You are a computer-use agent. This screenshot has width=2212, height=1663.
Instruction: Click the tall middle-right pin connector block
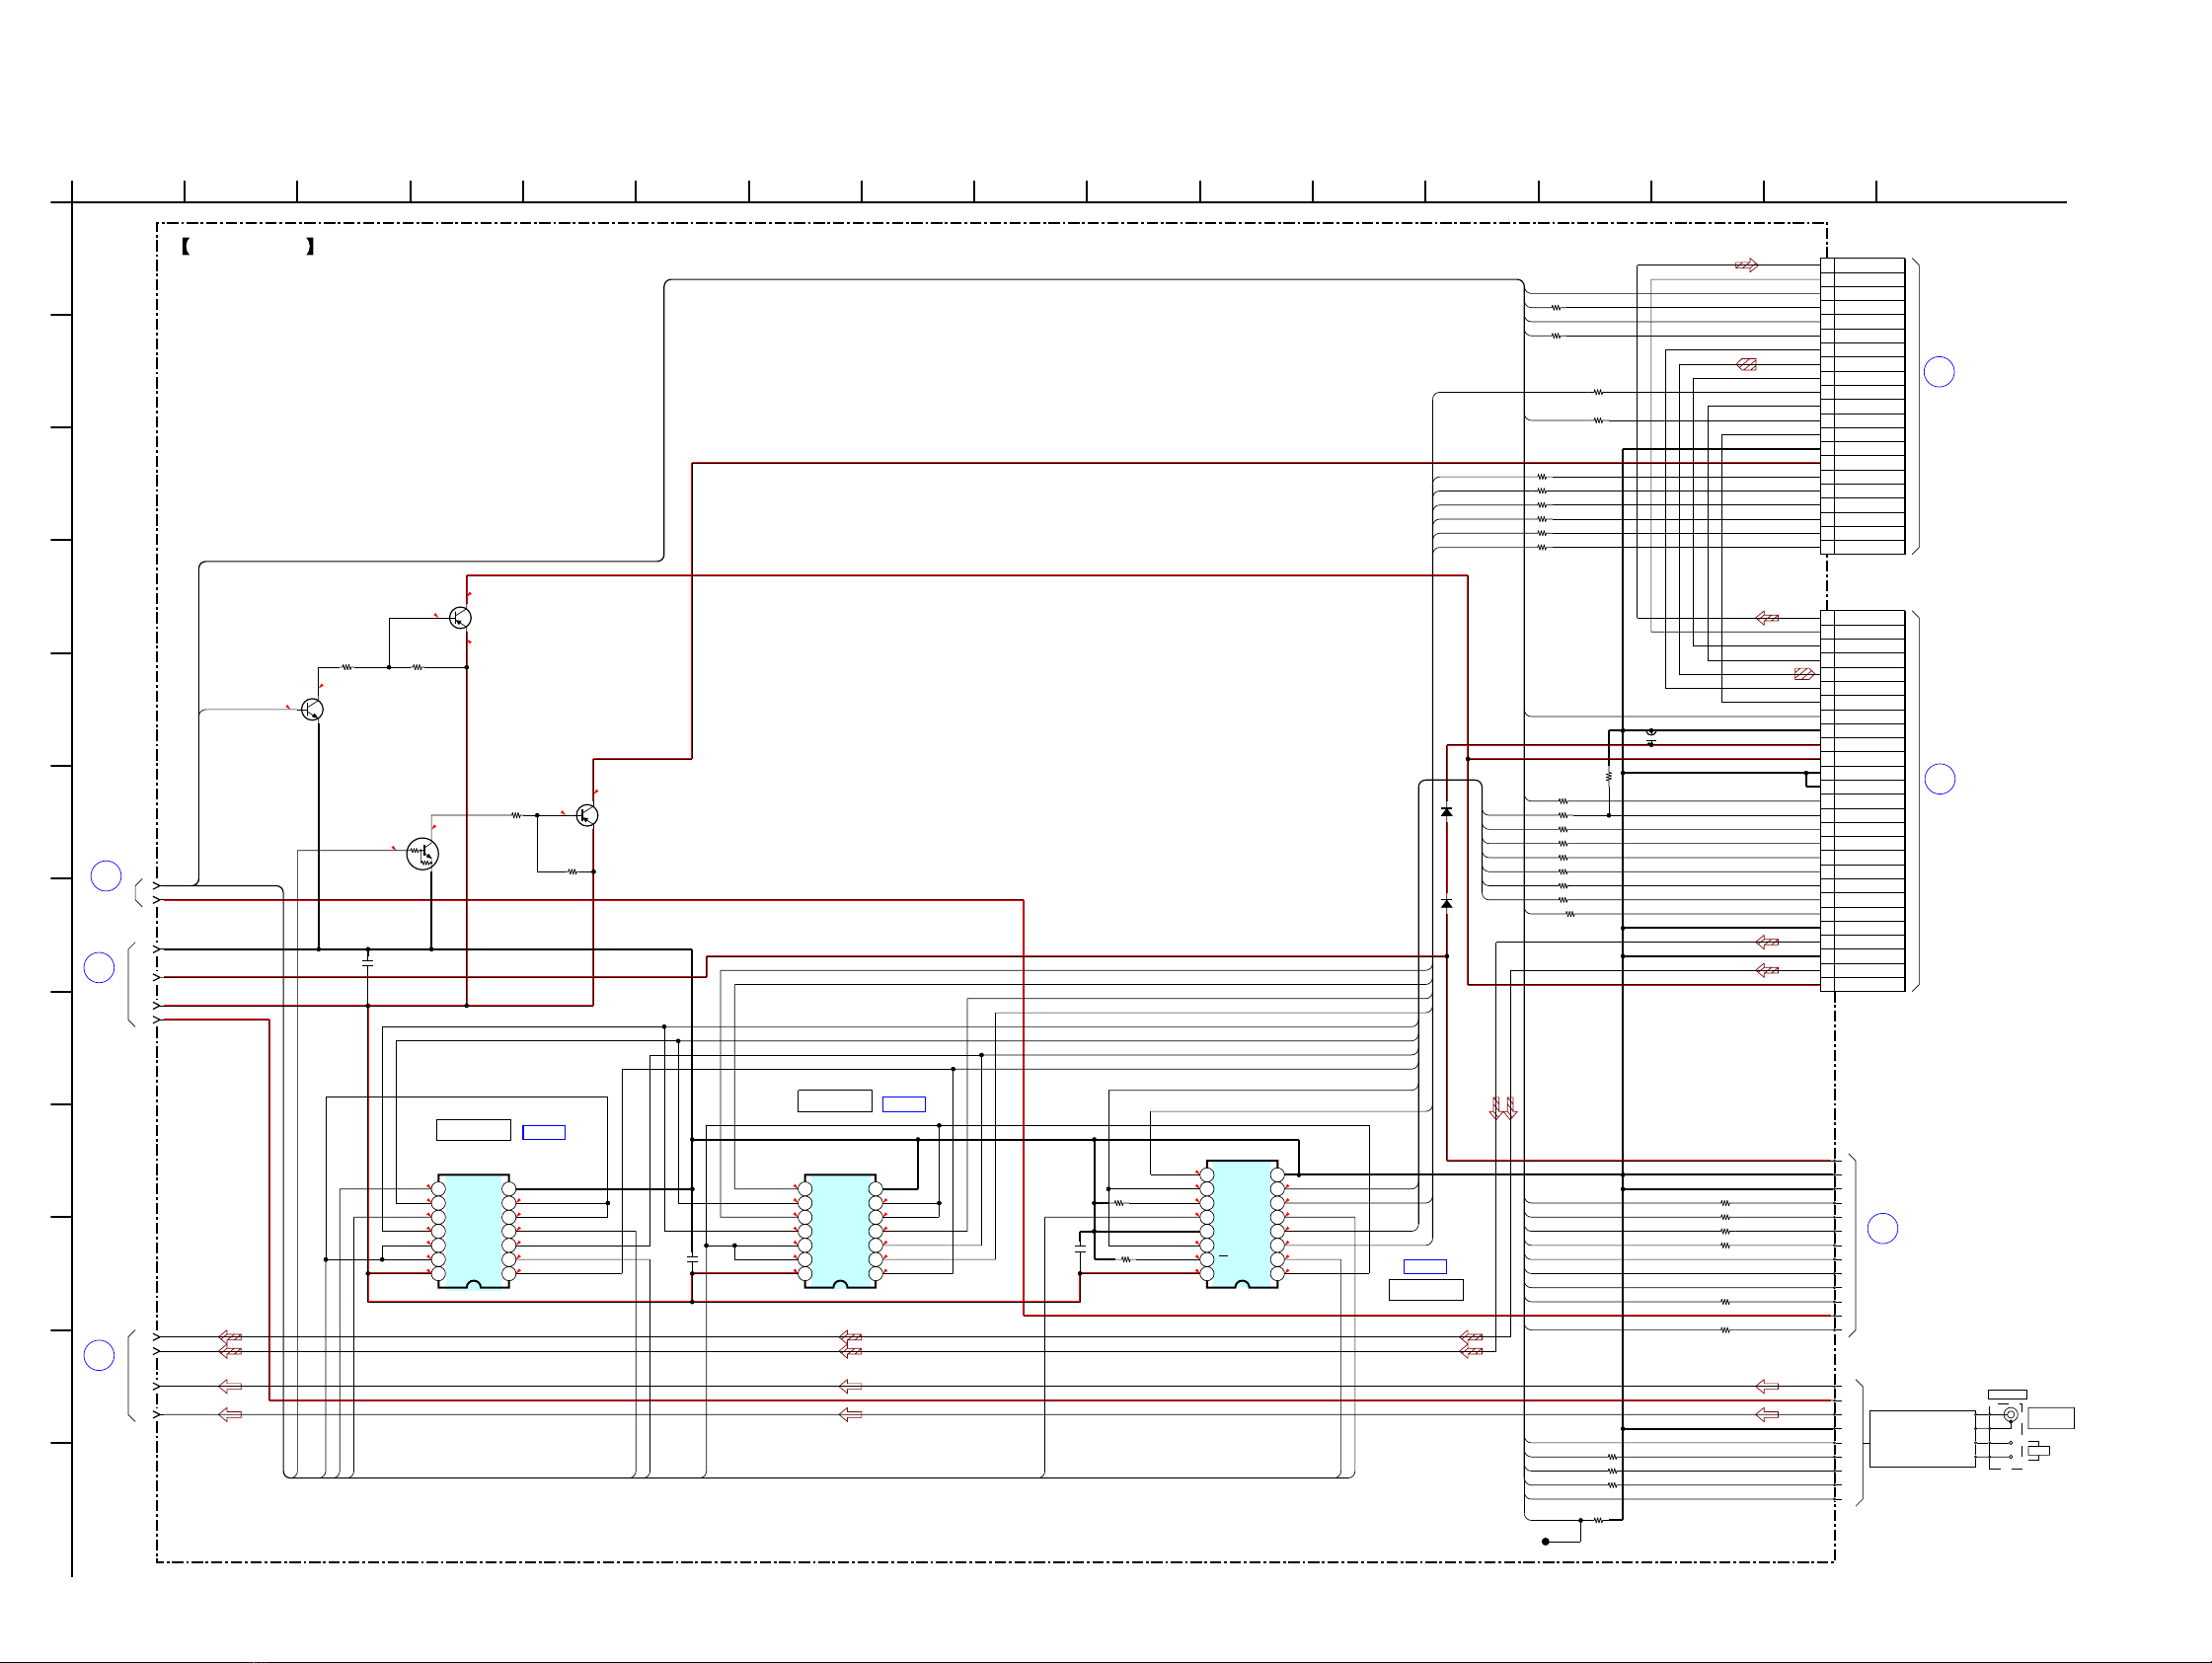1863,801
